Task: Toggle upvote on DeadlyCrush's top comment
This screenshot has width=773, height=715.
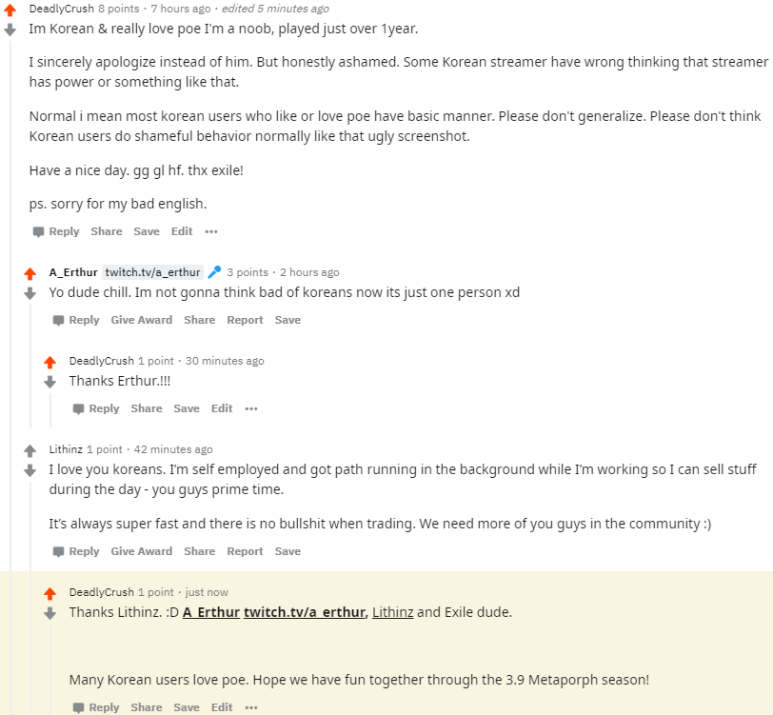Action: click(x=10, y=10)
